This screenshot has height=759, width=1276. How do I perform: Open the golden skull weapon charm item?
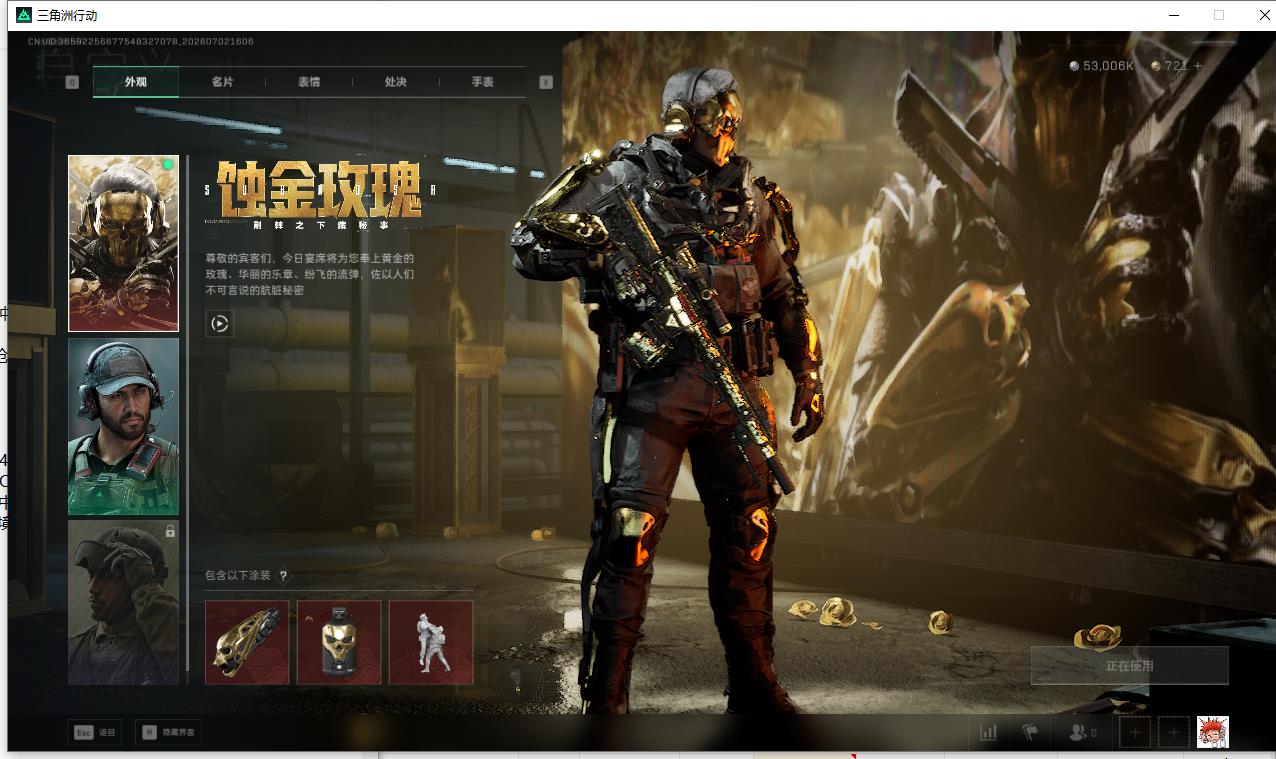click(x=247, y=642)
